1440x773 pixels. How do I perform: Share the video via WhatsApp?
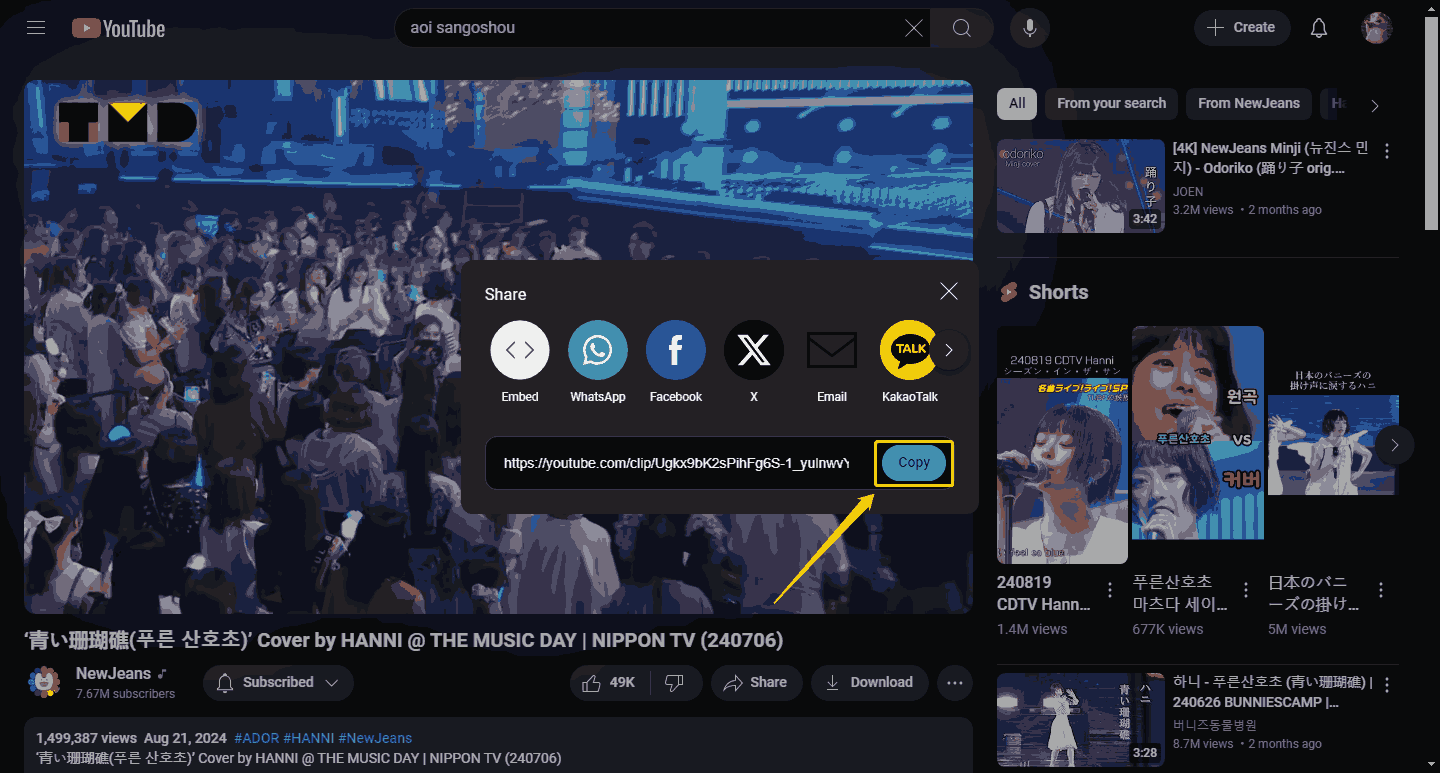coord(598,361)
